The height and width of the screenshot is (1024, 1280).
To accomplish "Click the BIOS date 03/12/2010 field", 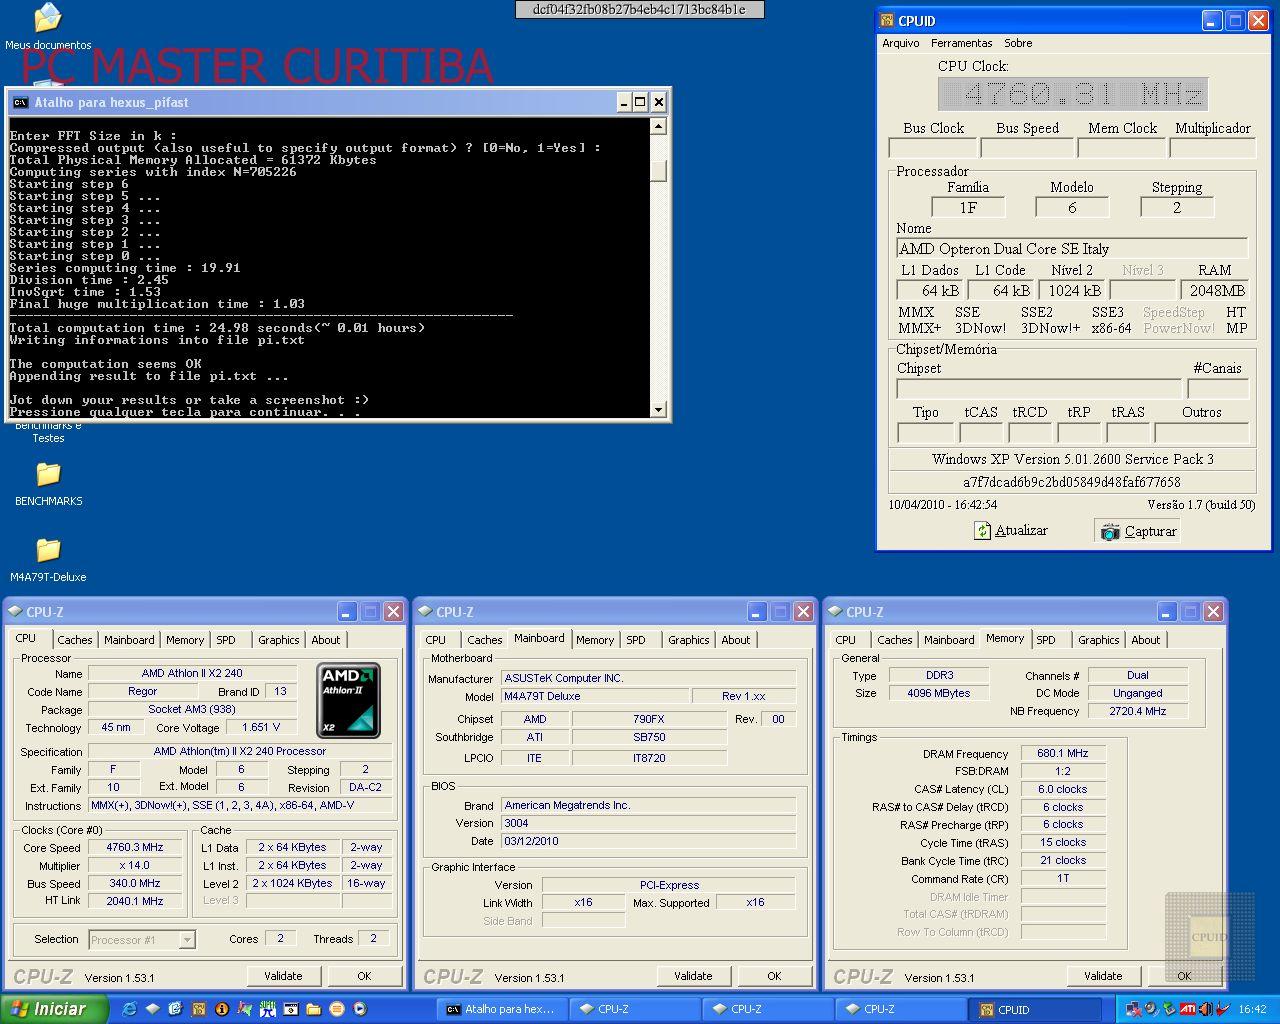I will [x=649, y=841].
